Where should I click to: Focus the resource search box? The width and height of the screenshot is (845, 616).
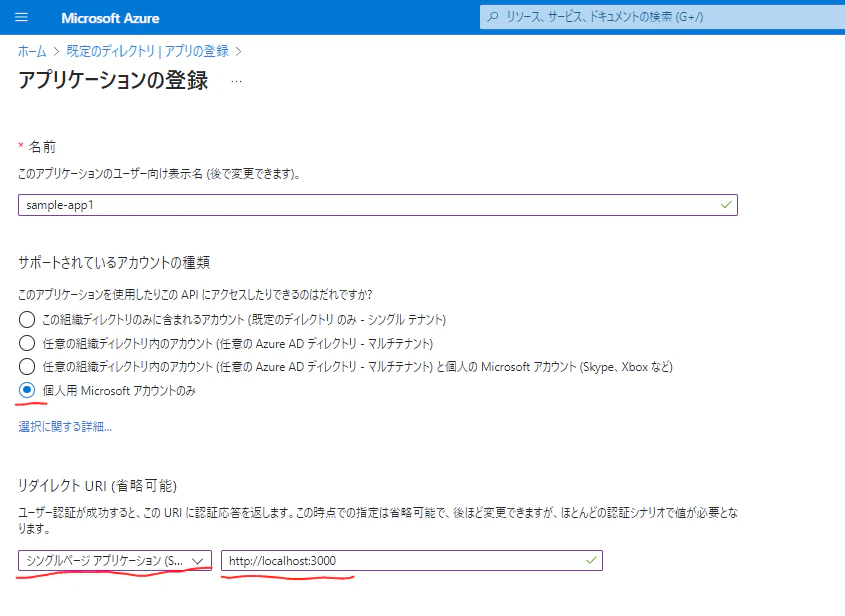(662, 17)
